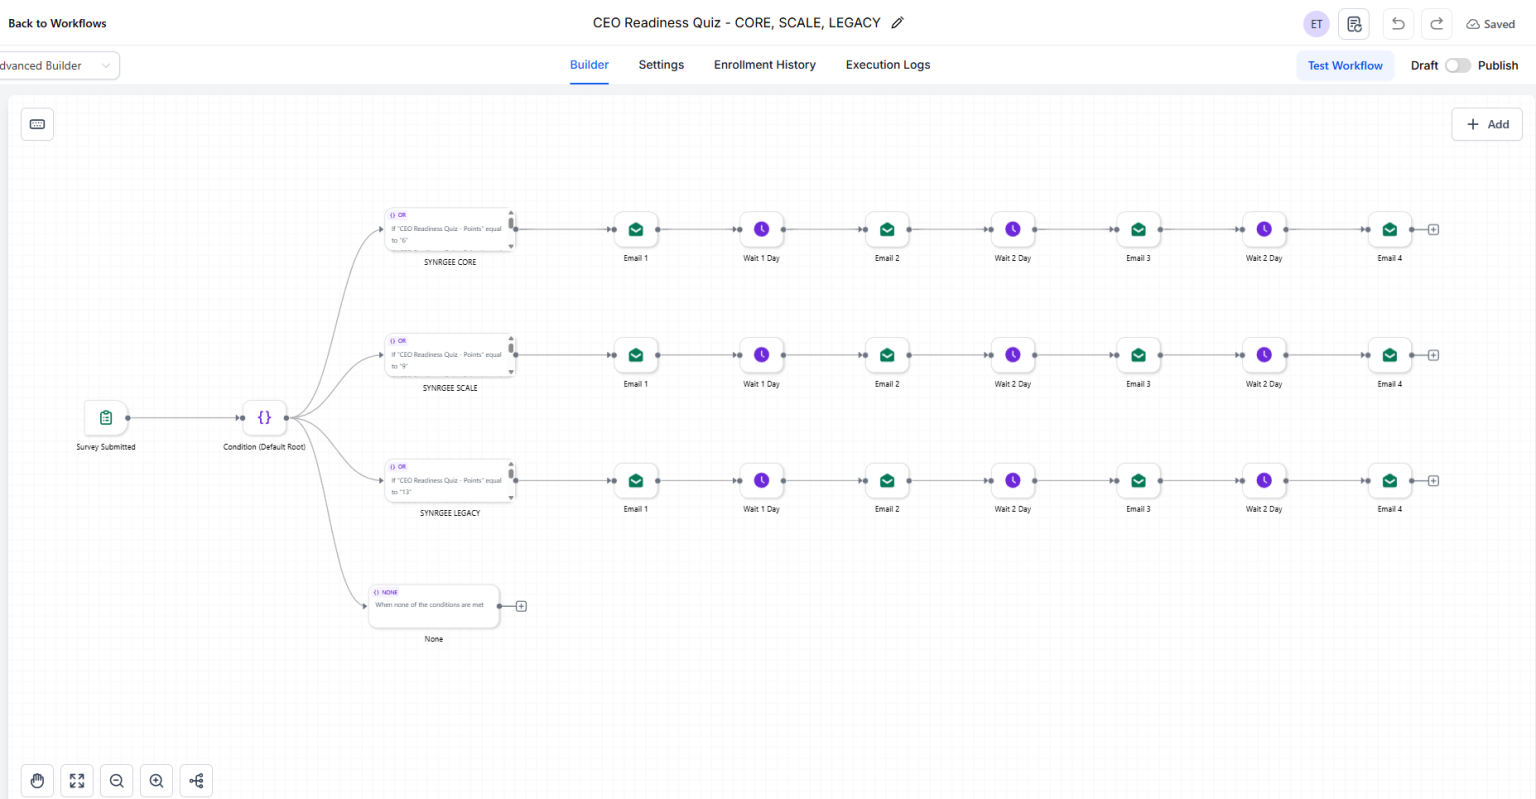The width and height of the screenshot is (1536, 799).
Task: Open the Survey Submitted trigger node
Action: (106, 418)
